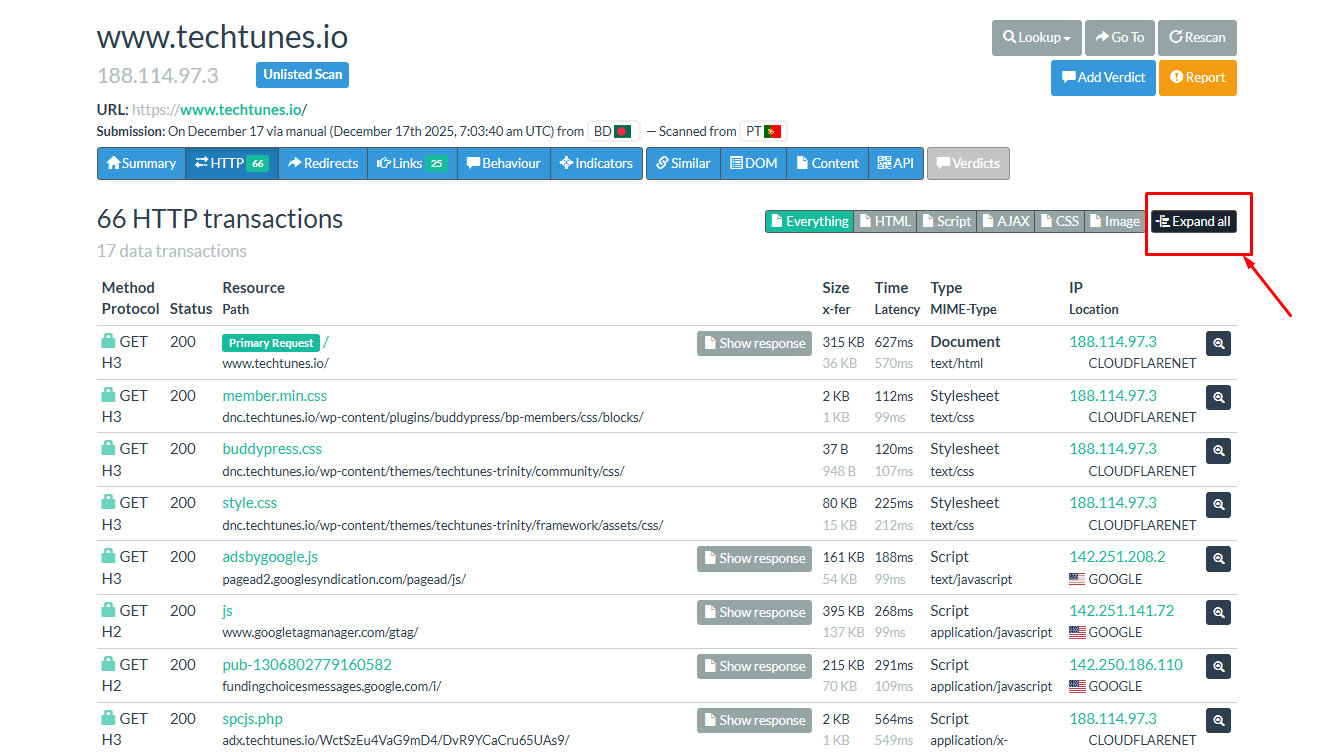Filter transactions by Script type
Screen dimensions: 1334x752
(944, 221)
